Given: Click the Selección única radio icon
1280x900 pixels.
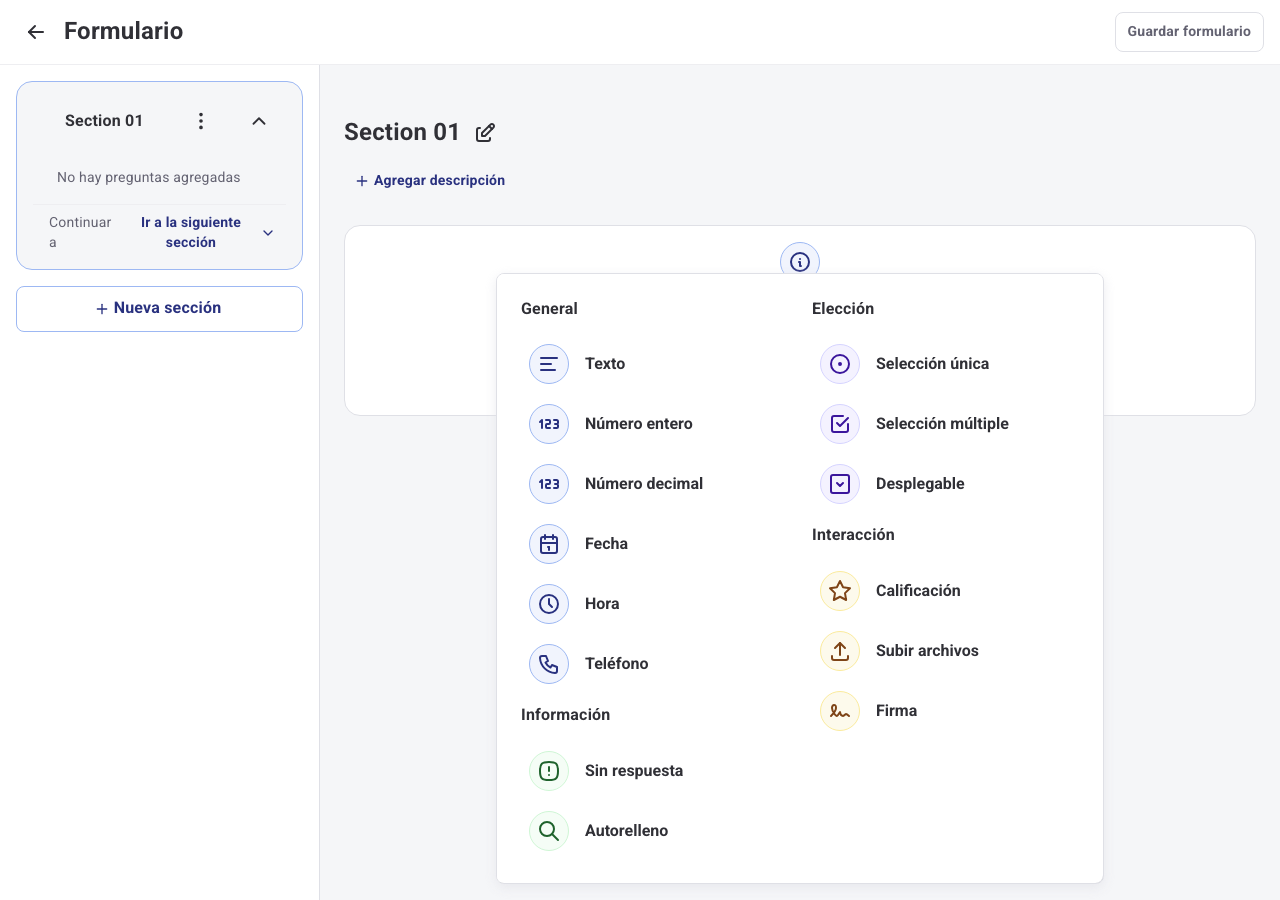Looking at the screenshot, I should pos(840,364).
